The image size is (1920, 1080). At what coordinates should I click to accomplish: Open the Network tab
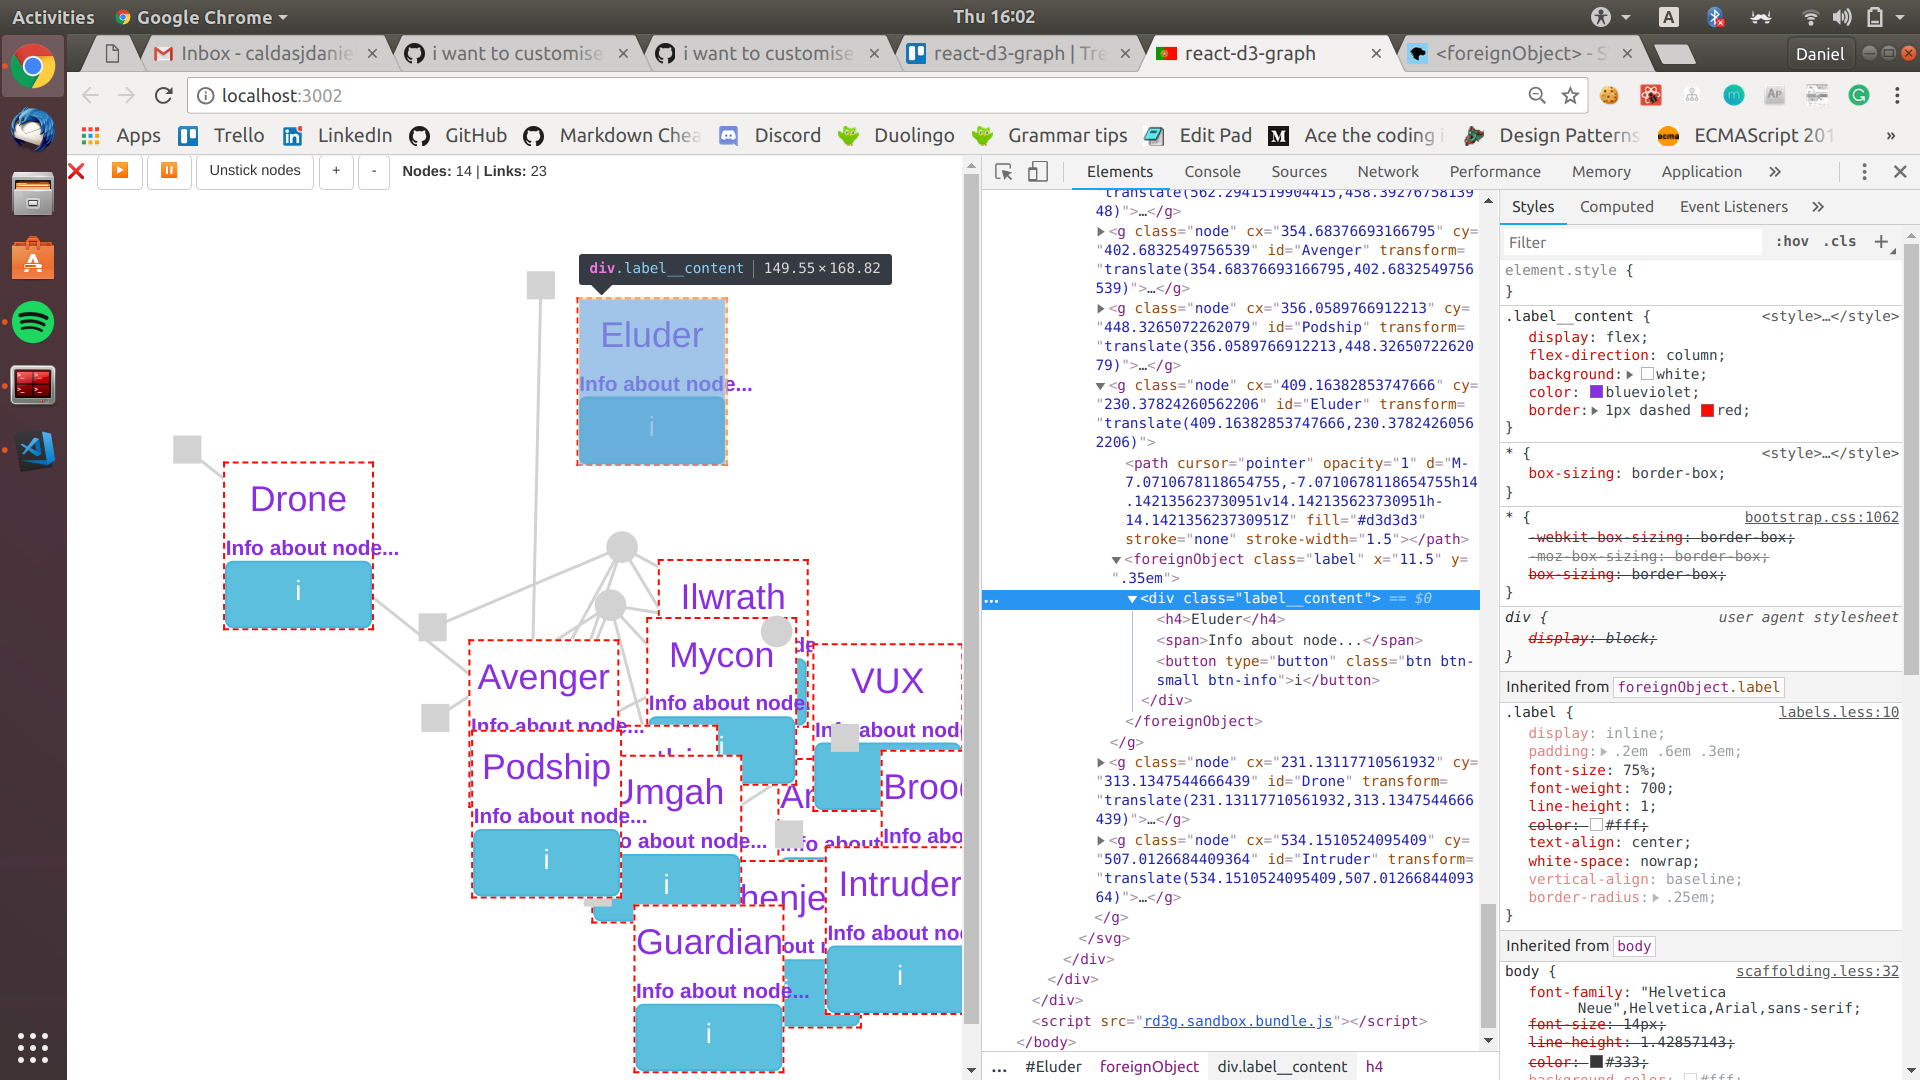pyautogui.click(x=1388, y=172)
